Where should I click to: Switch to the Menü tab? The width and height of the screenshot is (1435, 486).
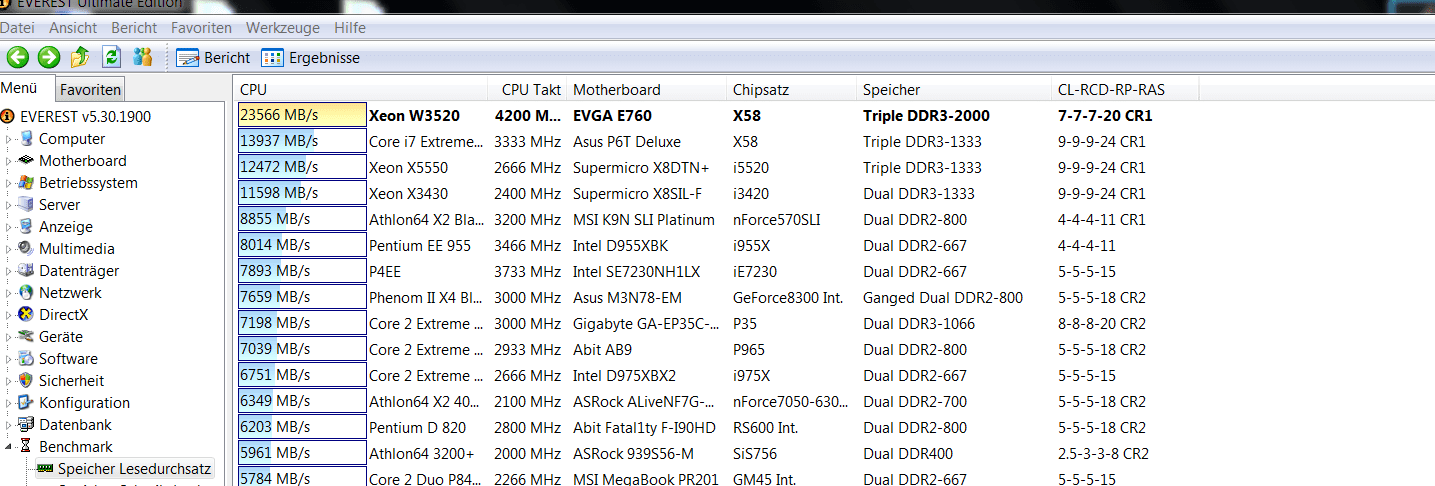coord(19,88)
